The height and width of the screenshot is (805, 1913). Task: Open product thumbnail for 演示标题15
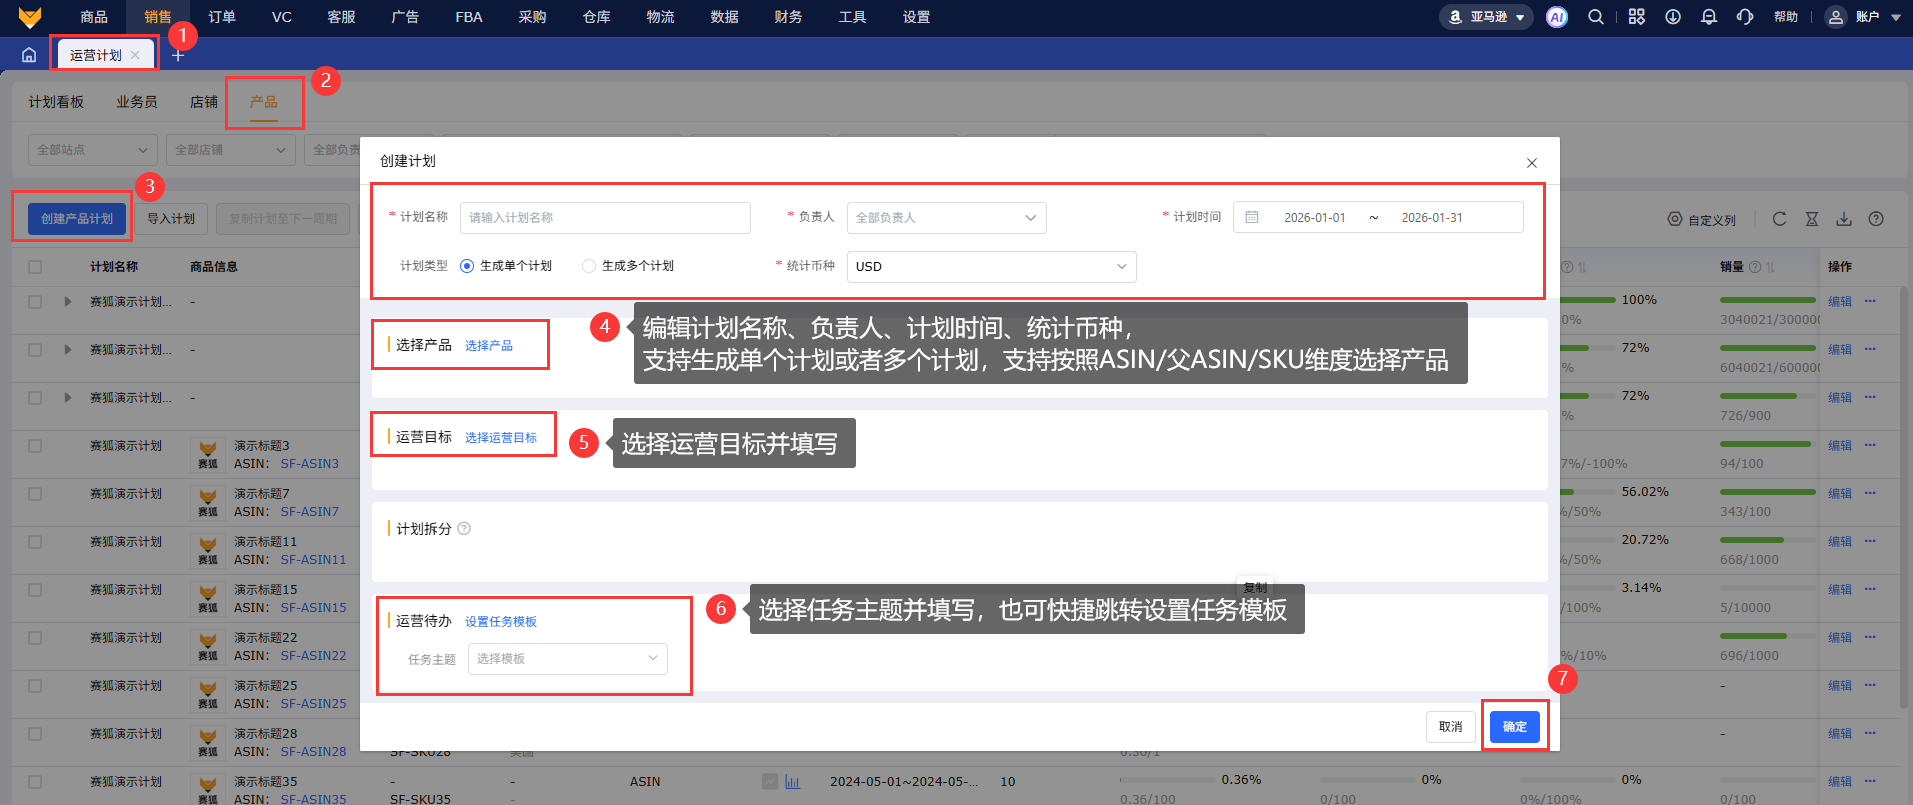208,598
